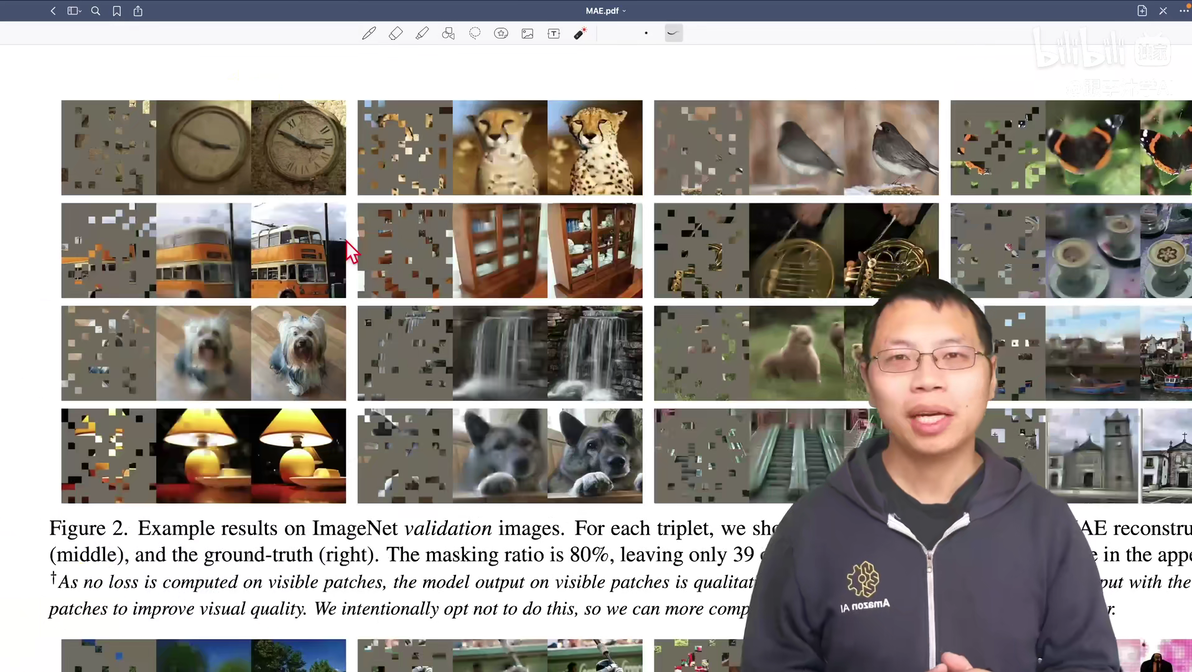
Task: Click the coffee cups image triplet
Action: point(1071,250)
